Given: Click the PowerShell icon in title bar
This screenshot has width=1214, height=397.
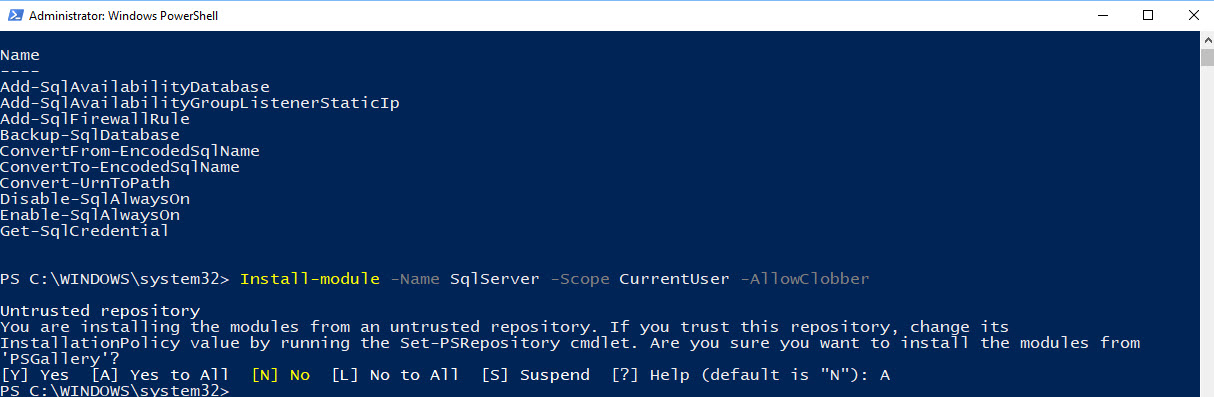Looking at the screenshot, I should (13, 16).
